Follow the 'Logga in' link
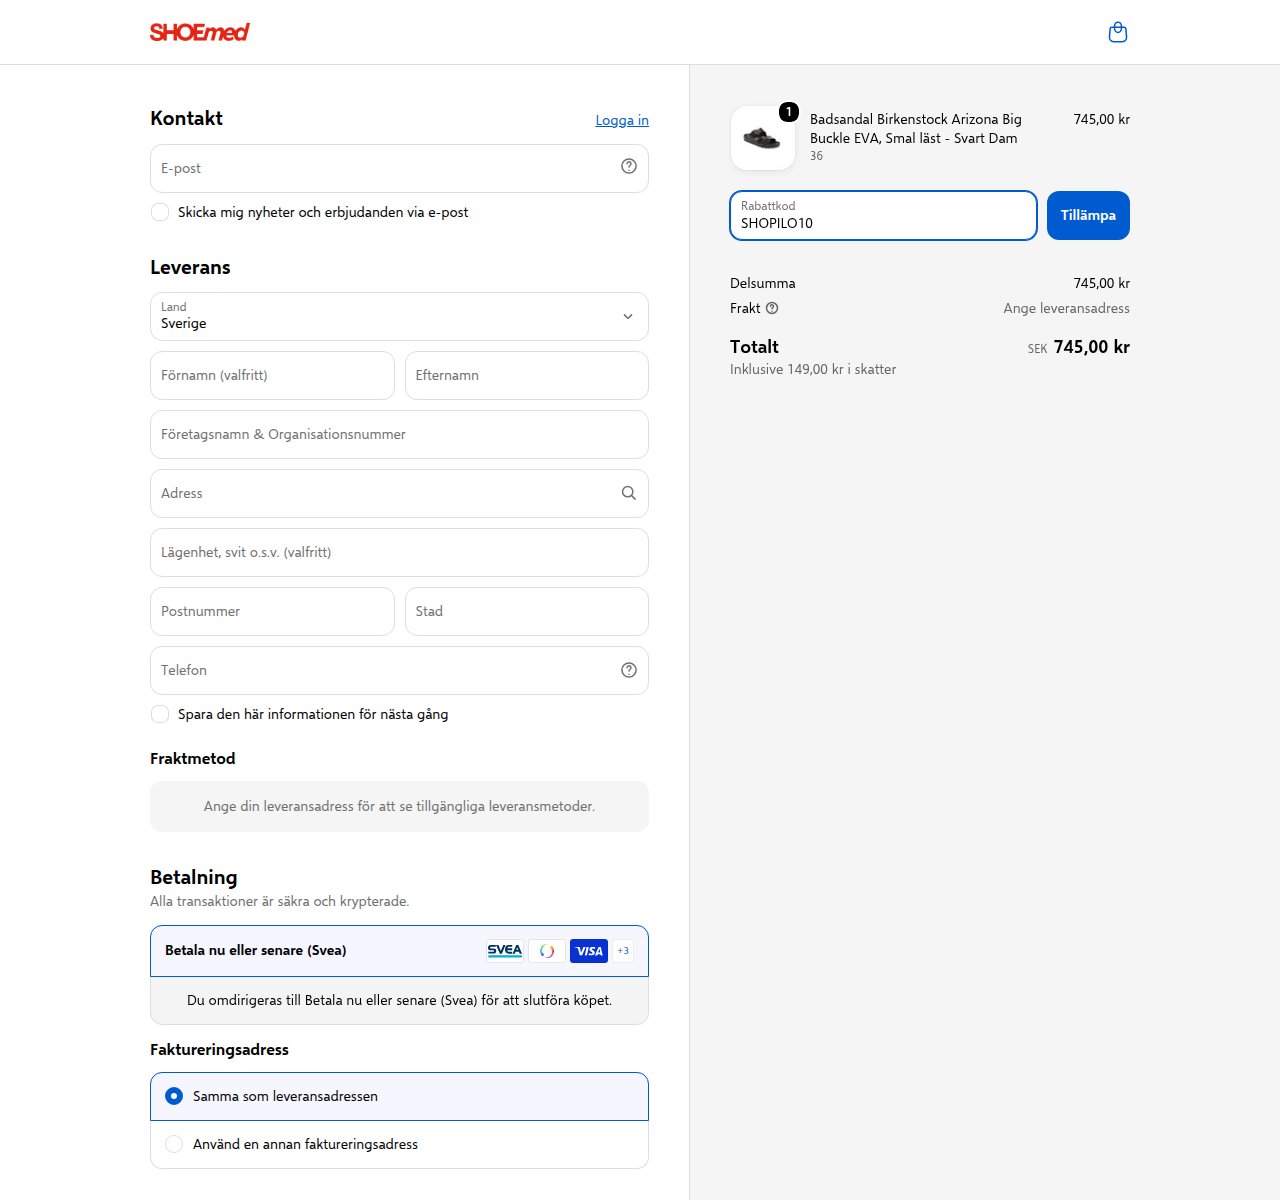Viewport: 1280px width, 1200px height. click(x=622, y=120)
